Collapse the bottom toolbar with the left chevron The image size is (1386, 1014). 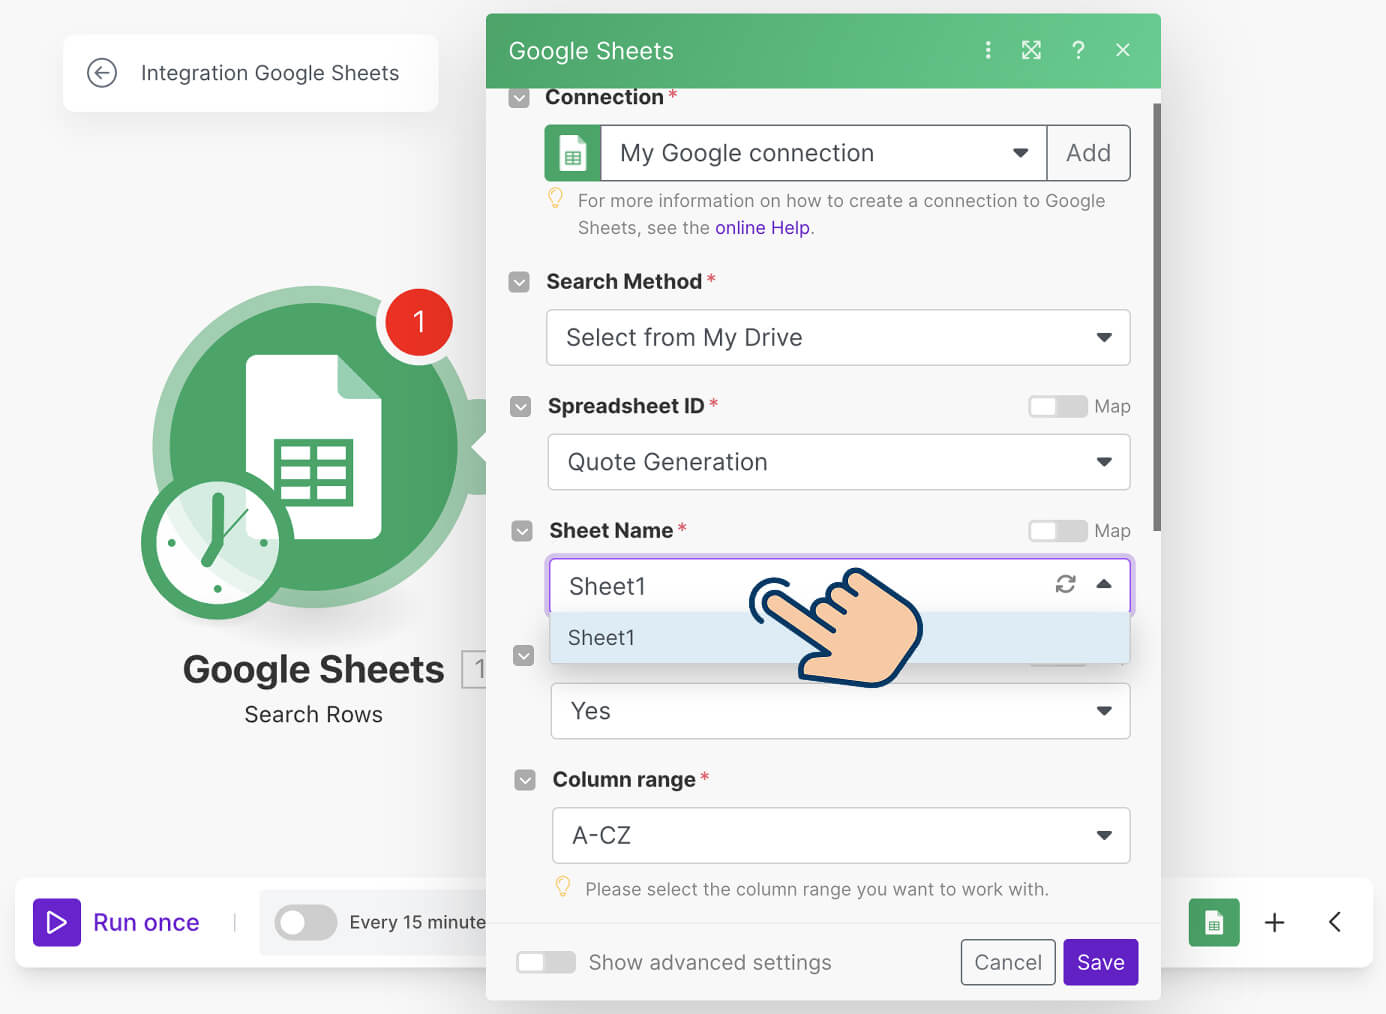[x=1335, y=922]
